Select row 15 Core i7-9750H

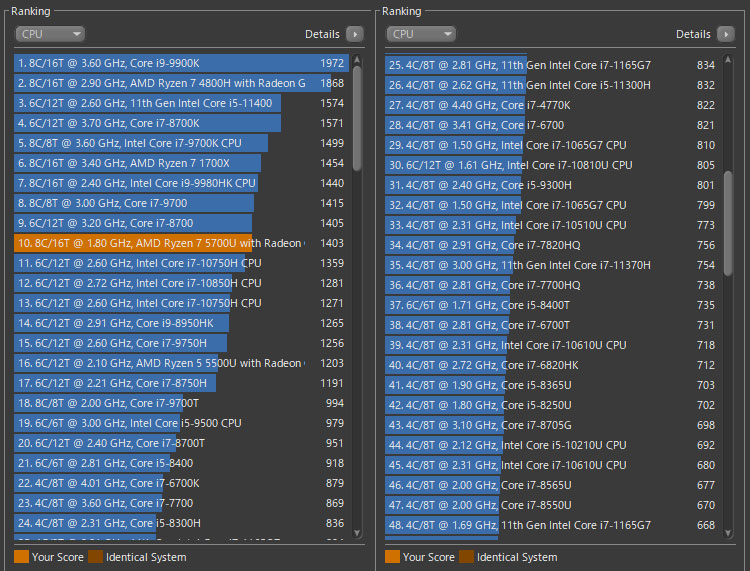tap(182, 343)
